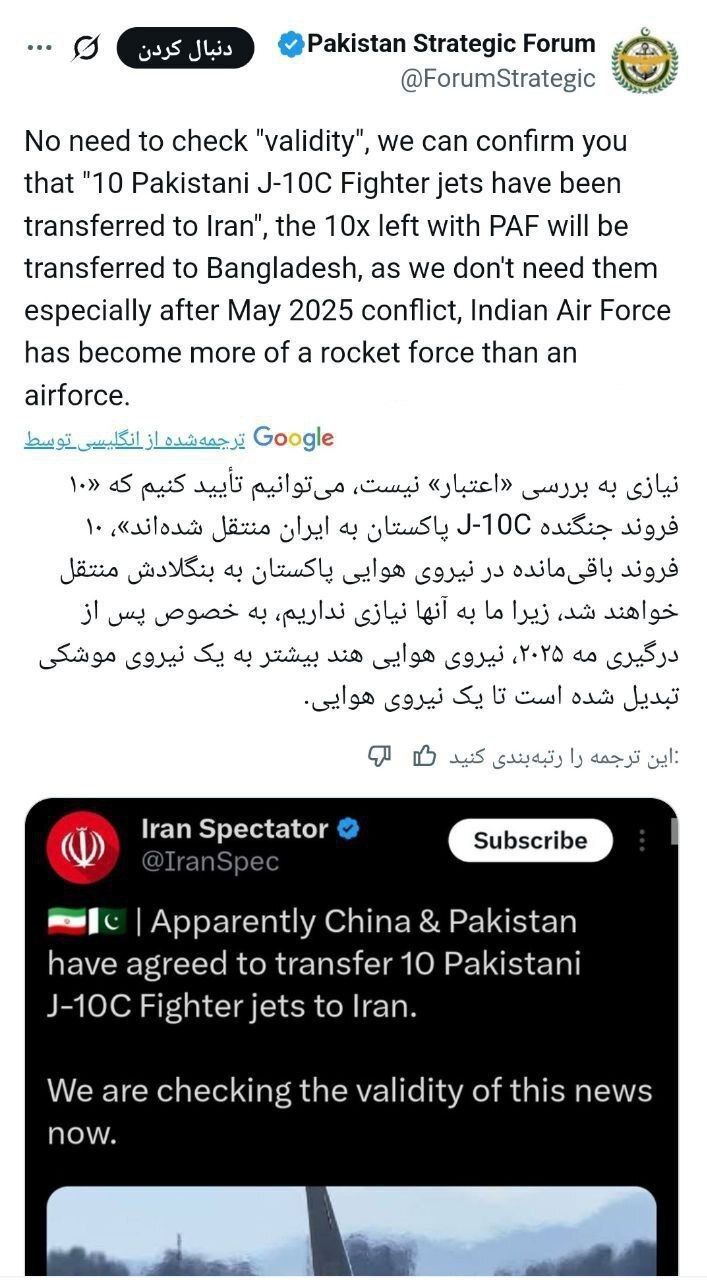Image resolution: width=707 pixels, height=1280 pixels.
Task: Click the Grok slashed-circle icon
Action: pyautogui.click(x=86, y=47)
